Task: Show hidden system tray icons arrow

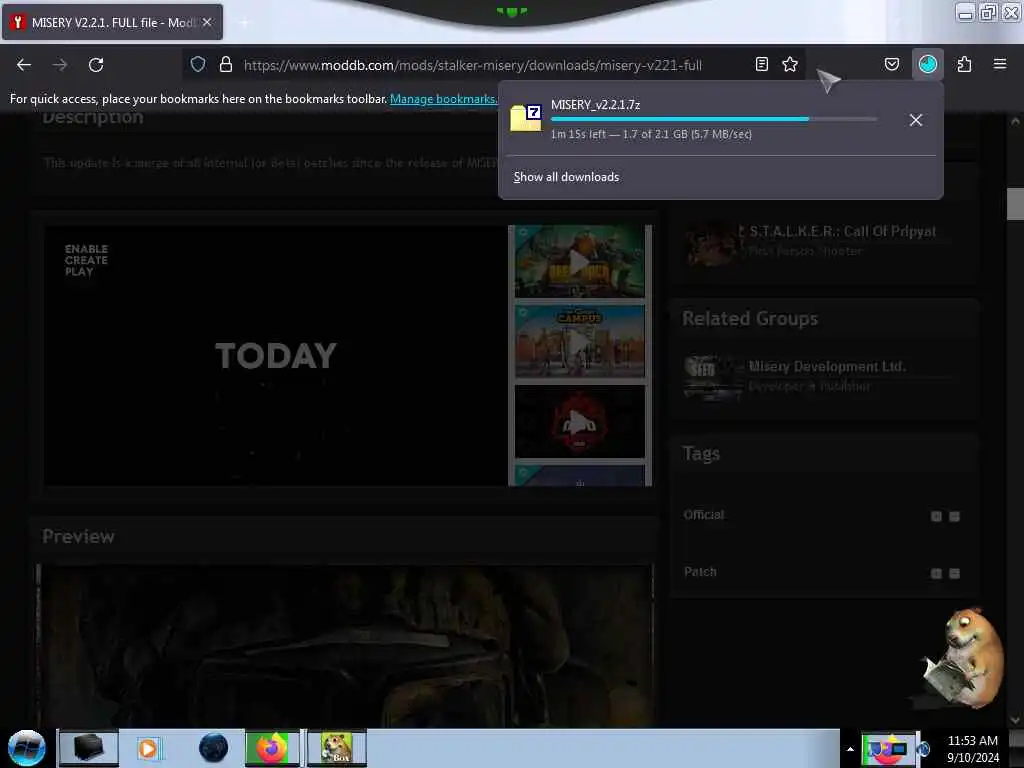Action: click(x=850, y=749)
